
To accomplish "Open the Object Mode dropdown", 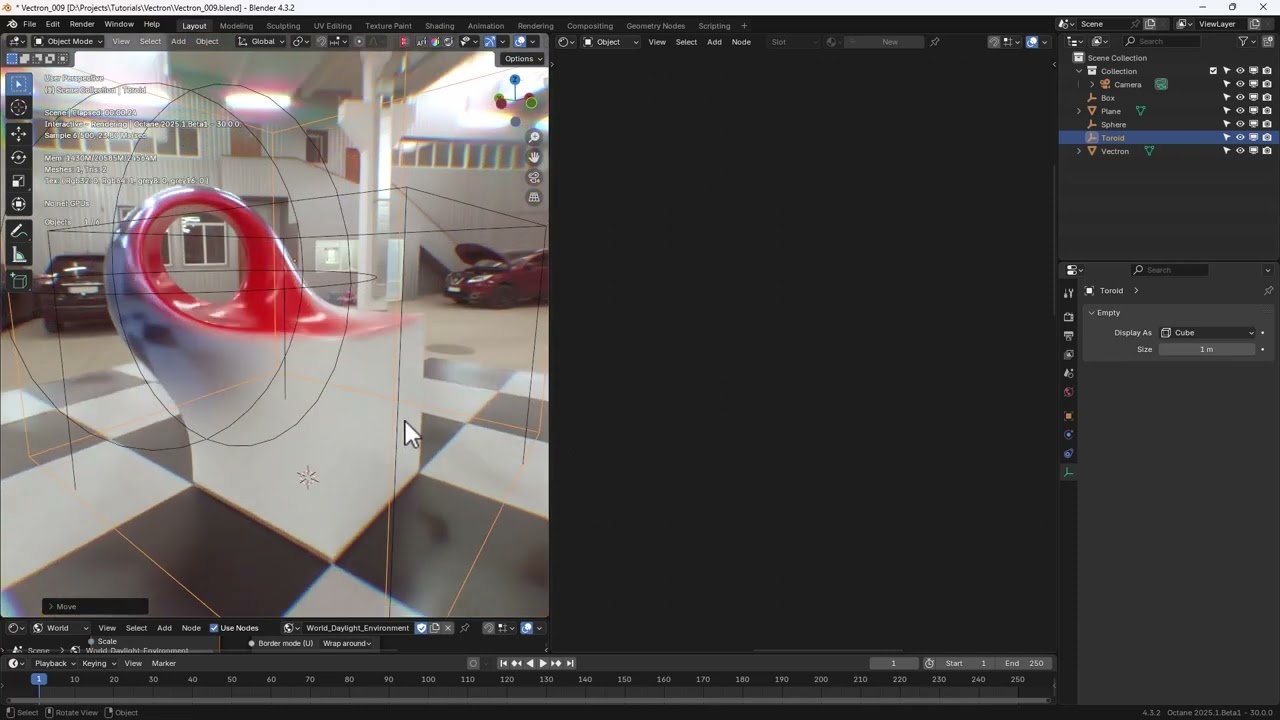I will 68,41.
